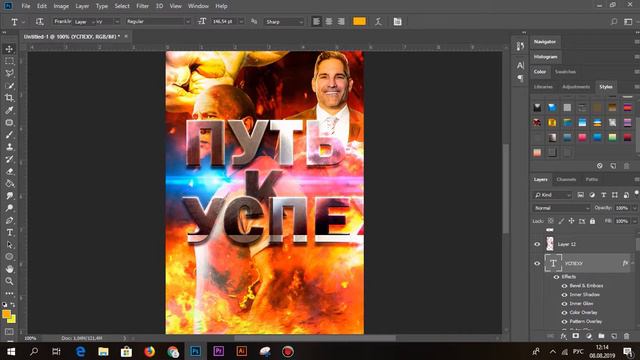Toggle visibility of all Effects

click(x=556, y=277)
